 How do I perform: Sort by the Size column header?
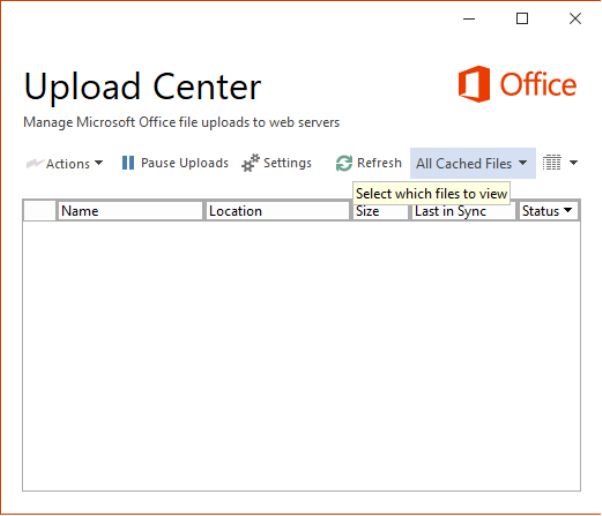coord(380,212)
